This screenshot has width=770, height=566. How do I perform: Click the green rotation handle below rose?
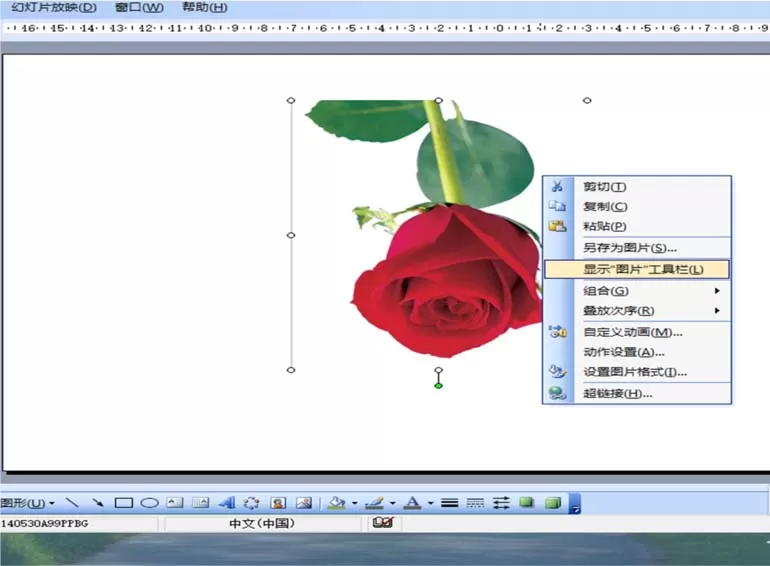439,386
